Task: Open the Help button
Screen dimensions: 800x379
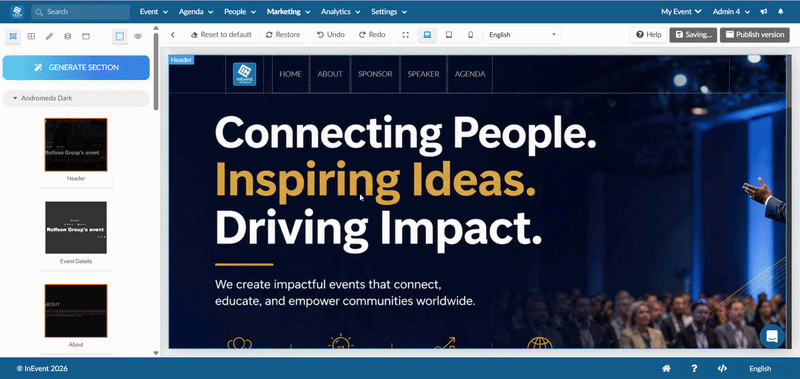Action: (648, 35)
